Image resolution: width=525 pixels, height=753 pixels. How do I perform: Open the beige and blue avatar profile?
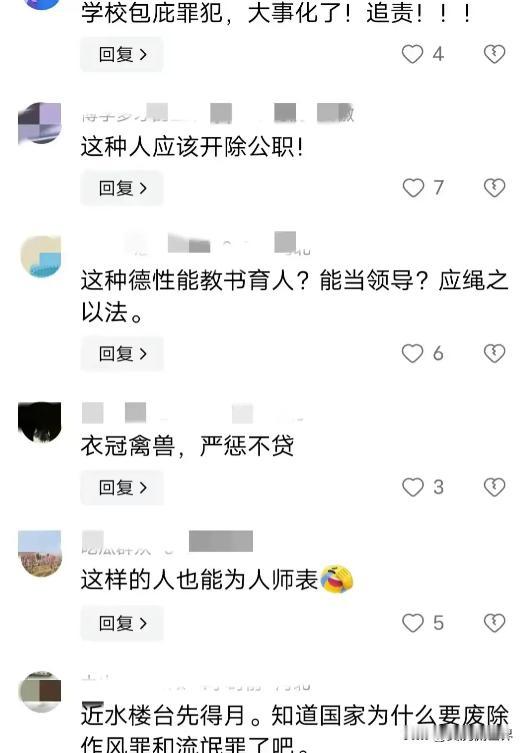pyautogui.click(x=41, y=256)
